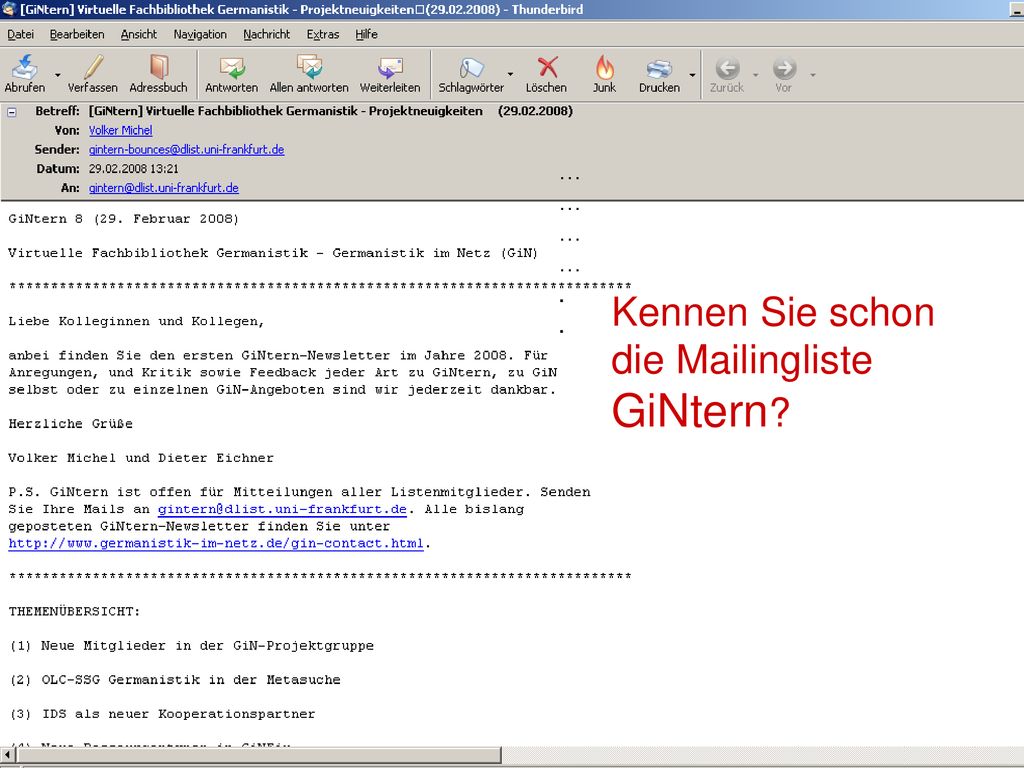Viewport: 1024px width, 768px height.
Task: Click '(3) IDS als neuer Kooperationspartner'
Action: (x=162, y=714)
